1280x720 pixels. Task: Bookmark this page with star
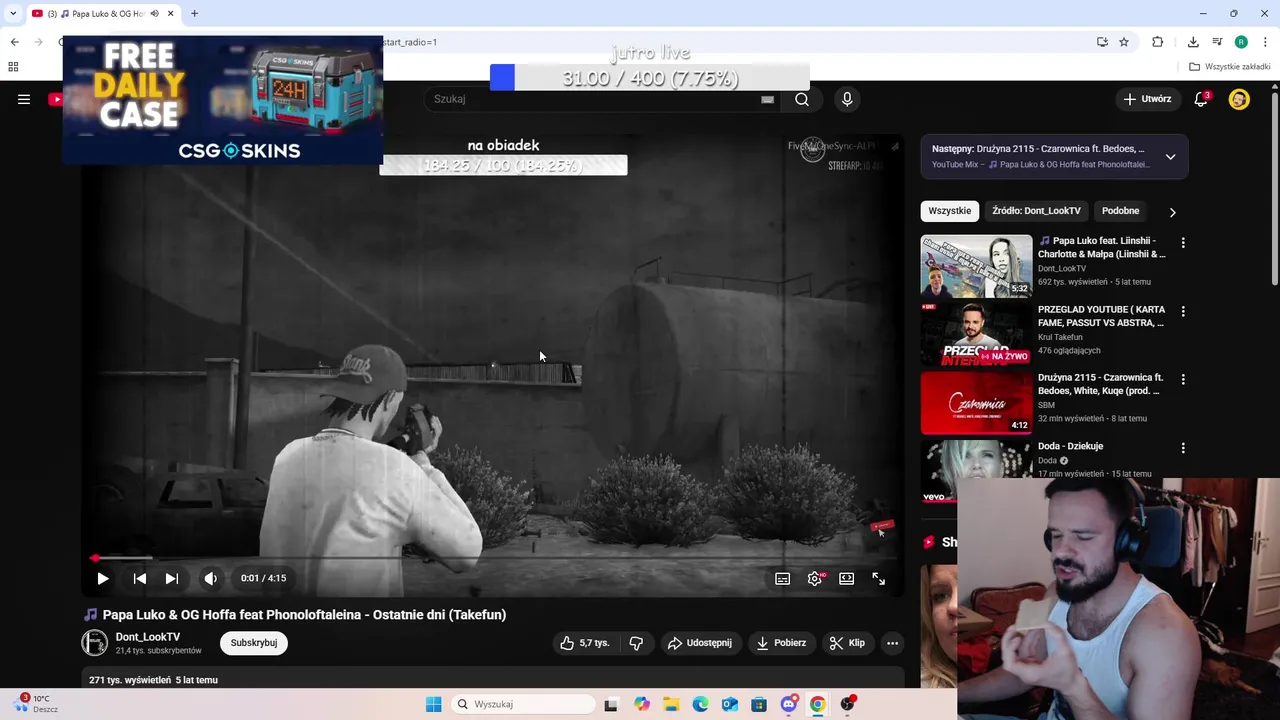[1124, 42]
